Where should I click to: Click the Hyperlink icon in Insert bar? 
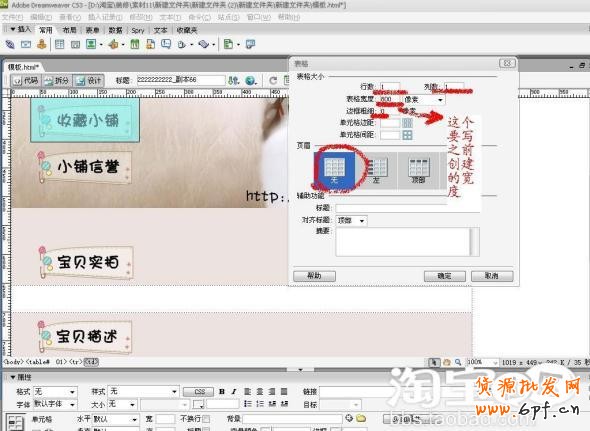click(x=10, y=44)
